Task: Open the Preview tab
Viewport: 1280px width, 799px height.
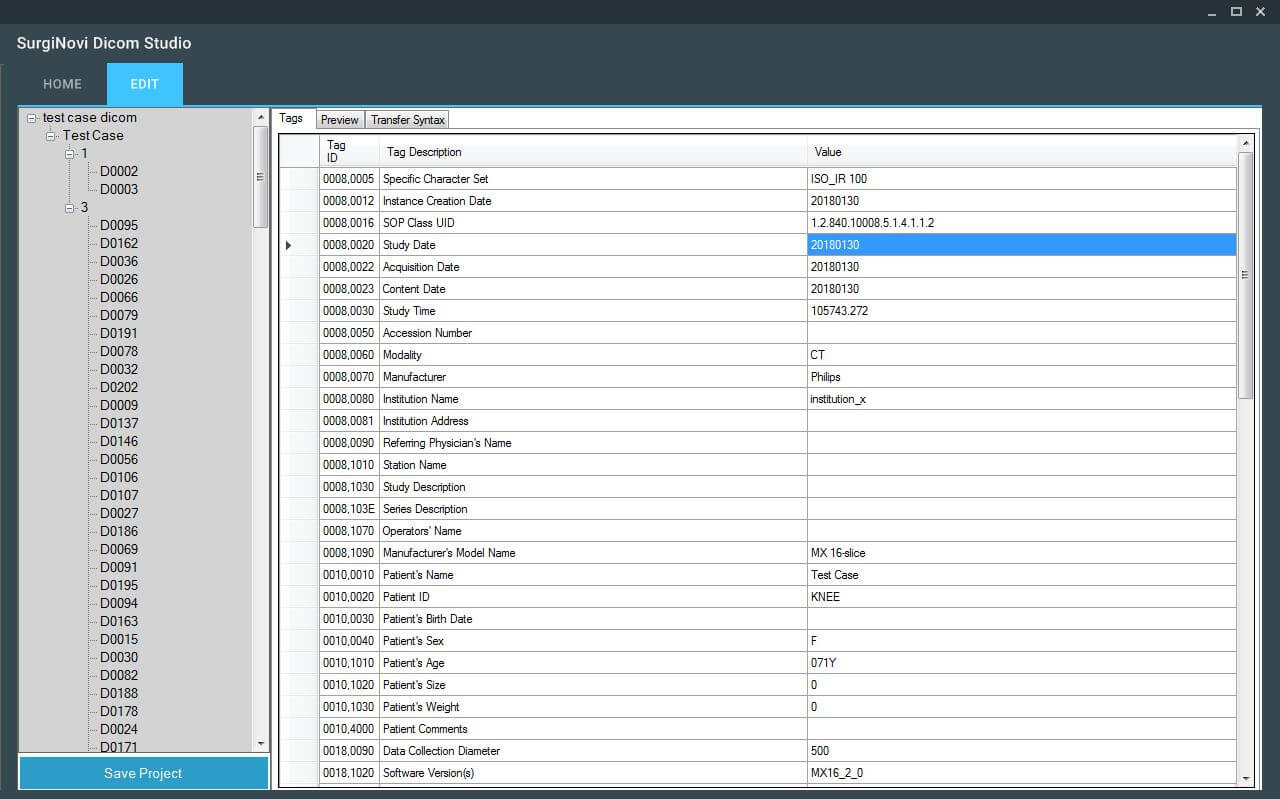Action: (339, 120)
